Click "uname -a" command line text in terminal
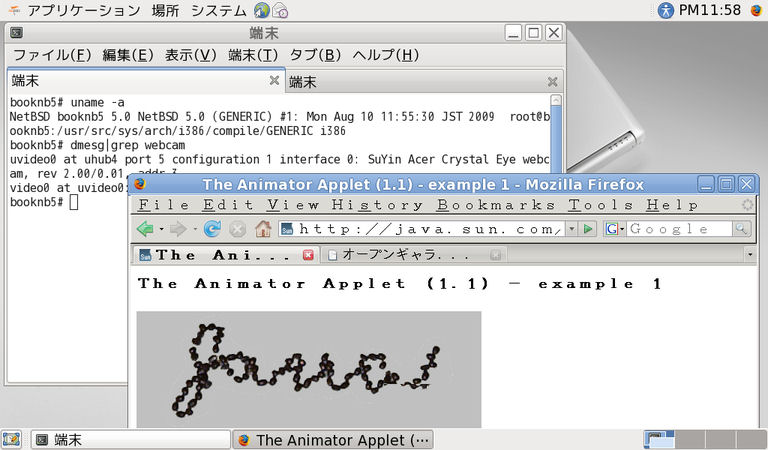The height and width of the screenshot is (450, 768). point(97,102)
